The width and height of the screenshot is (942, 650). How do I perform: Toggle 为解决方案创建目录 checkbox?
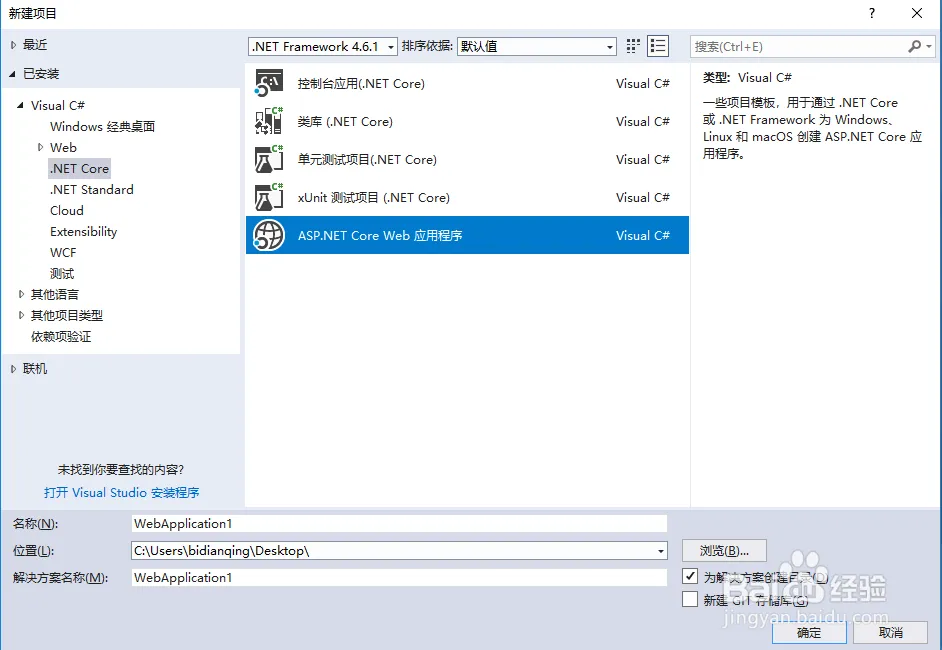click(x=690, y=576)
